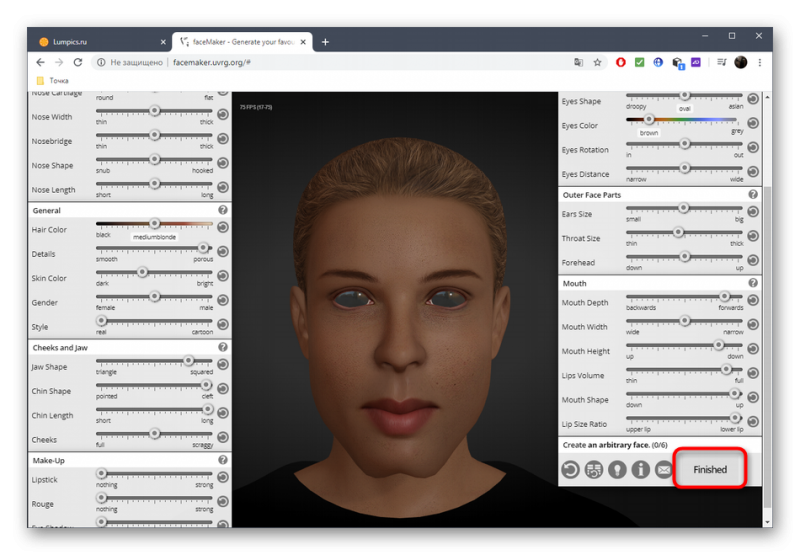The image size is (800, 555).
Task: Open help for Cheeks and Jaw section
Action: [x=223, y=347]
